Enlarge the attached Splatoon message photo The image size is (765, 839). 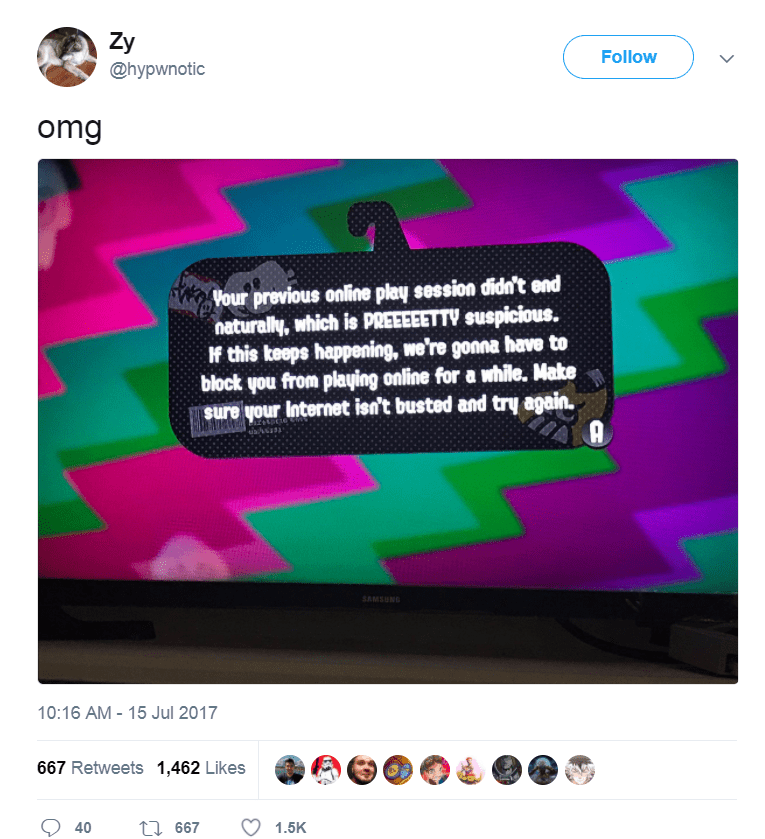pyautogui.click(x=388, y=421)
